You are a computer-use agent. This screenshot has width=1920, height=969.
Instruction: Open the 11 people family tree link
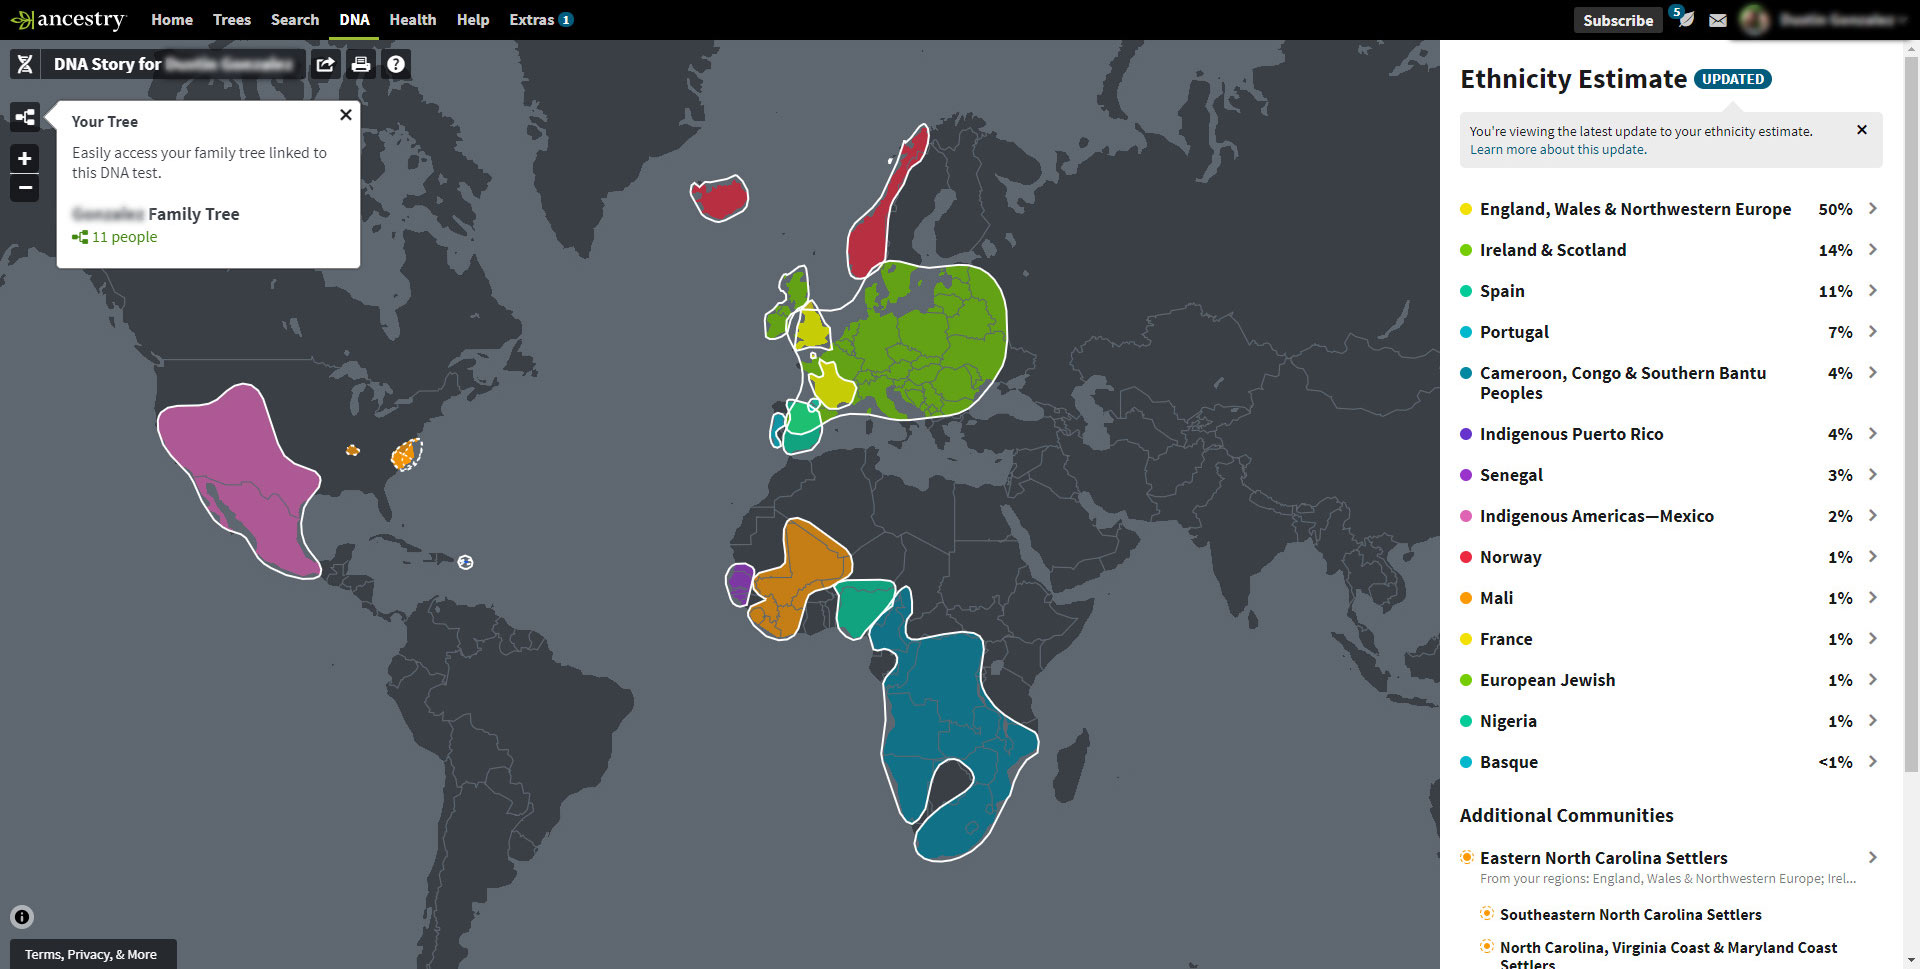[124, 237]
